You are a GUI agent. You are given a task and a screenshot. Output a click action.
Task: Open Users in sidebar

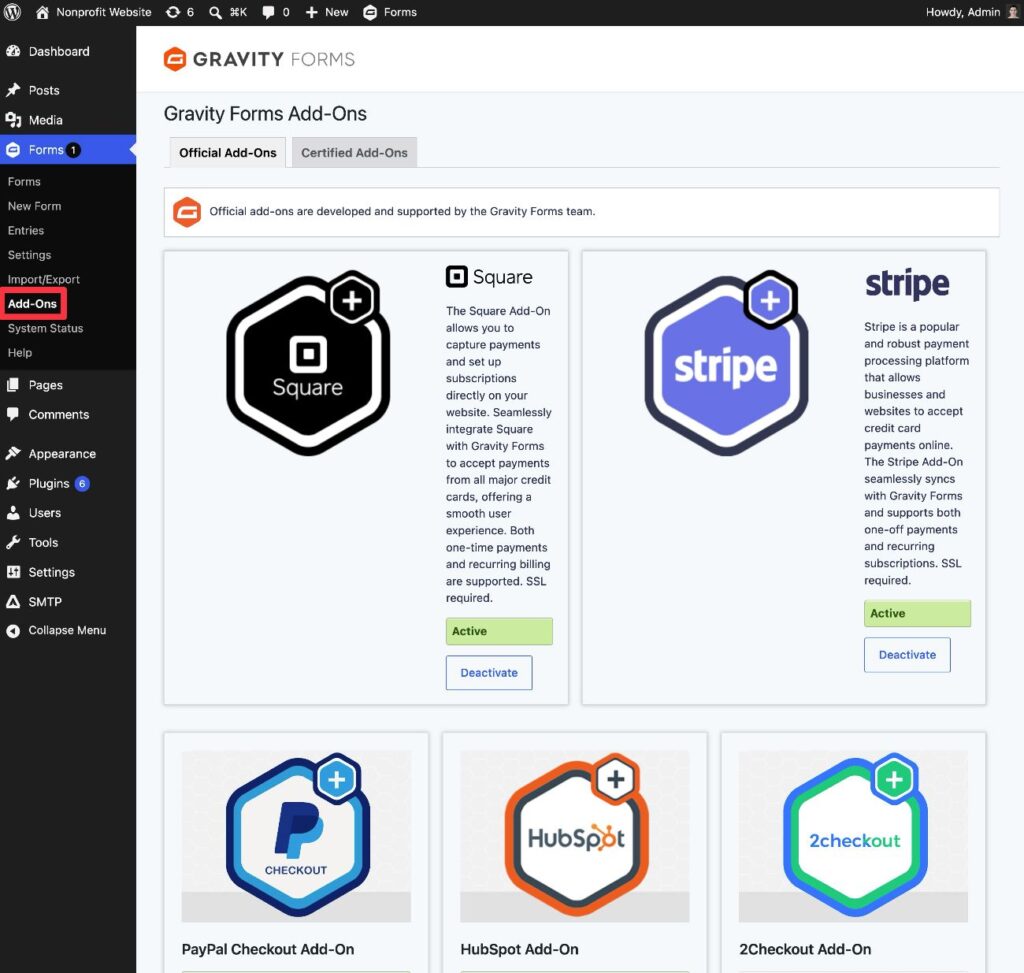click(x=68, y=513)
